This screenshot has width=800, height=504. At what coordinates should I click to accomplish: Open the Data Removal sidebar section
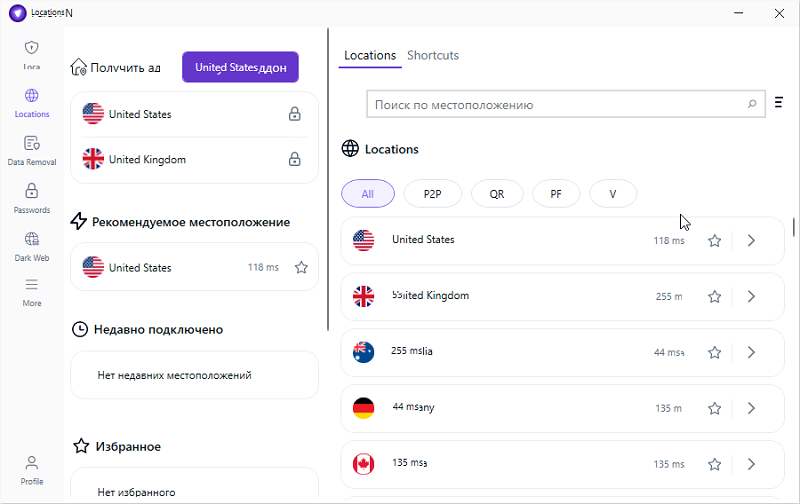click(x=32, y=150)
